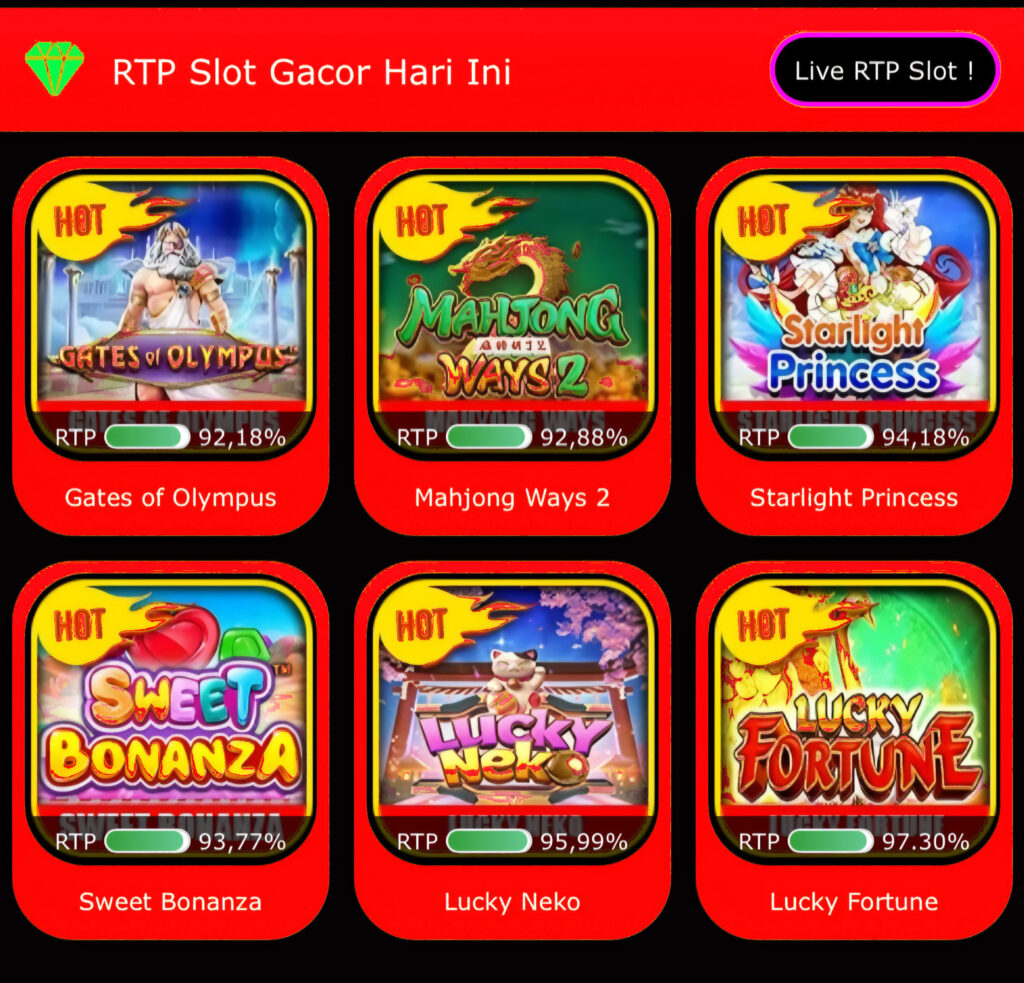Click the HOT flame badge on Sweet Bonanza
Image resolution: width=1024 pixels, height=983 pixels.
pyautogui.click(x=98, y=626)
